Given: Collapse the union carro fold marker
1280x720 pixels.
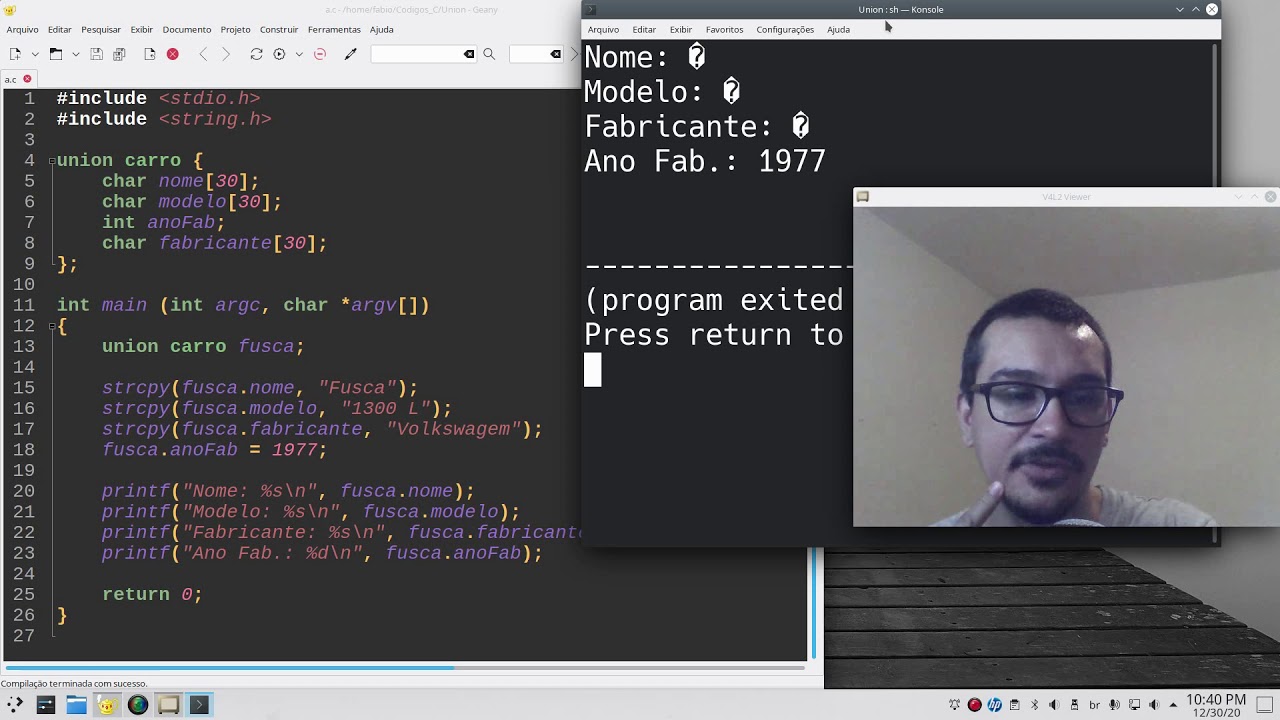Looking at the screenshot, I should (x=51, y=161).
